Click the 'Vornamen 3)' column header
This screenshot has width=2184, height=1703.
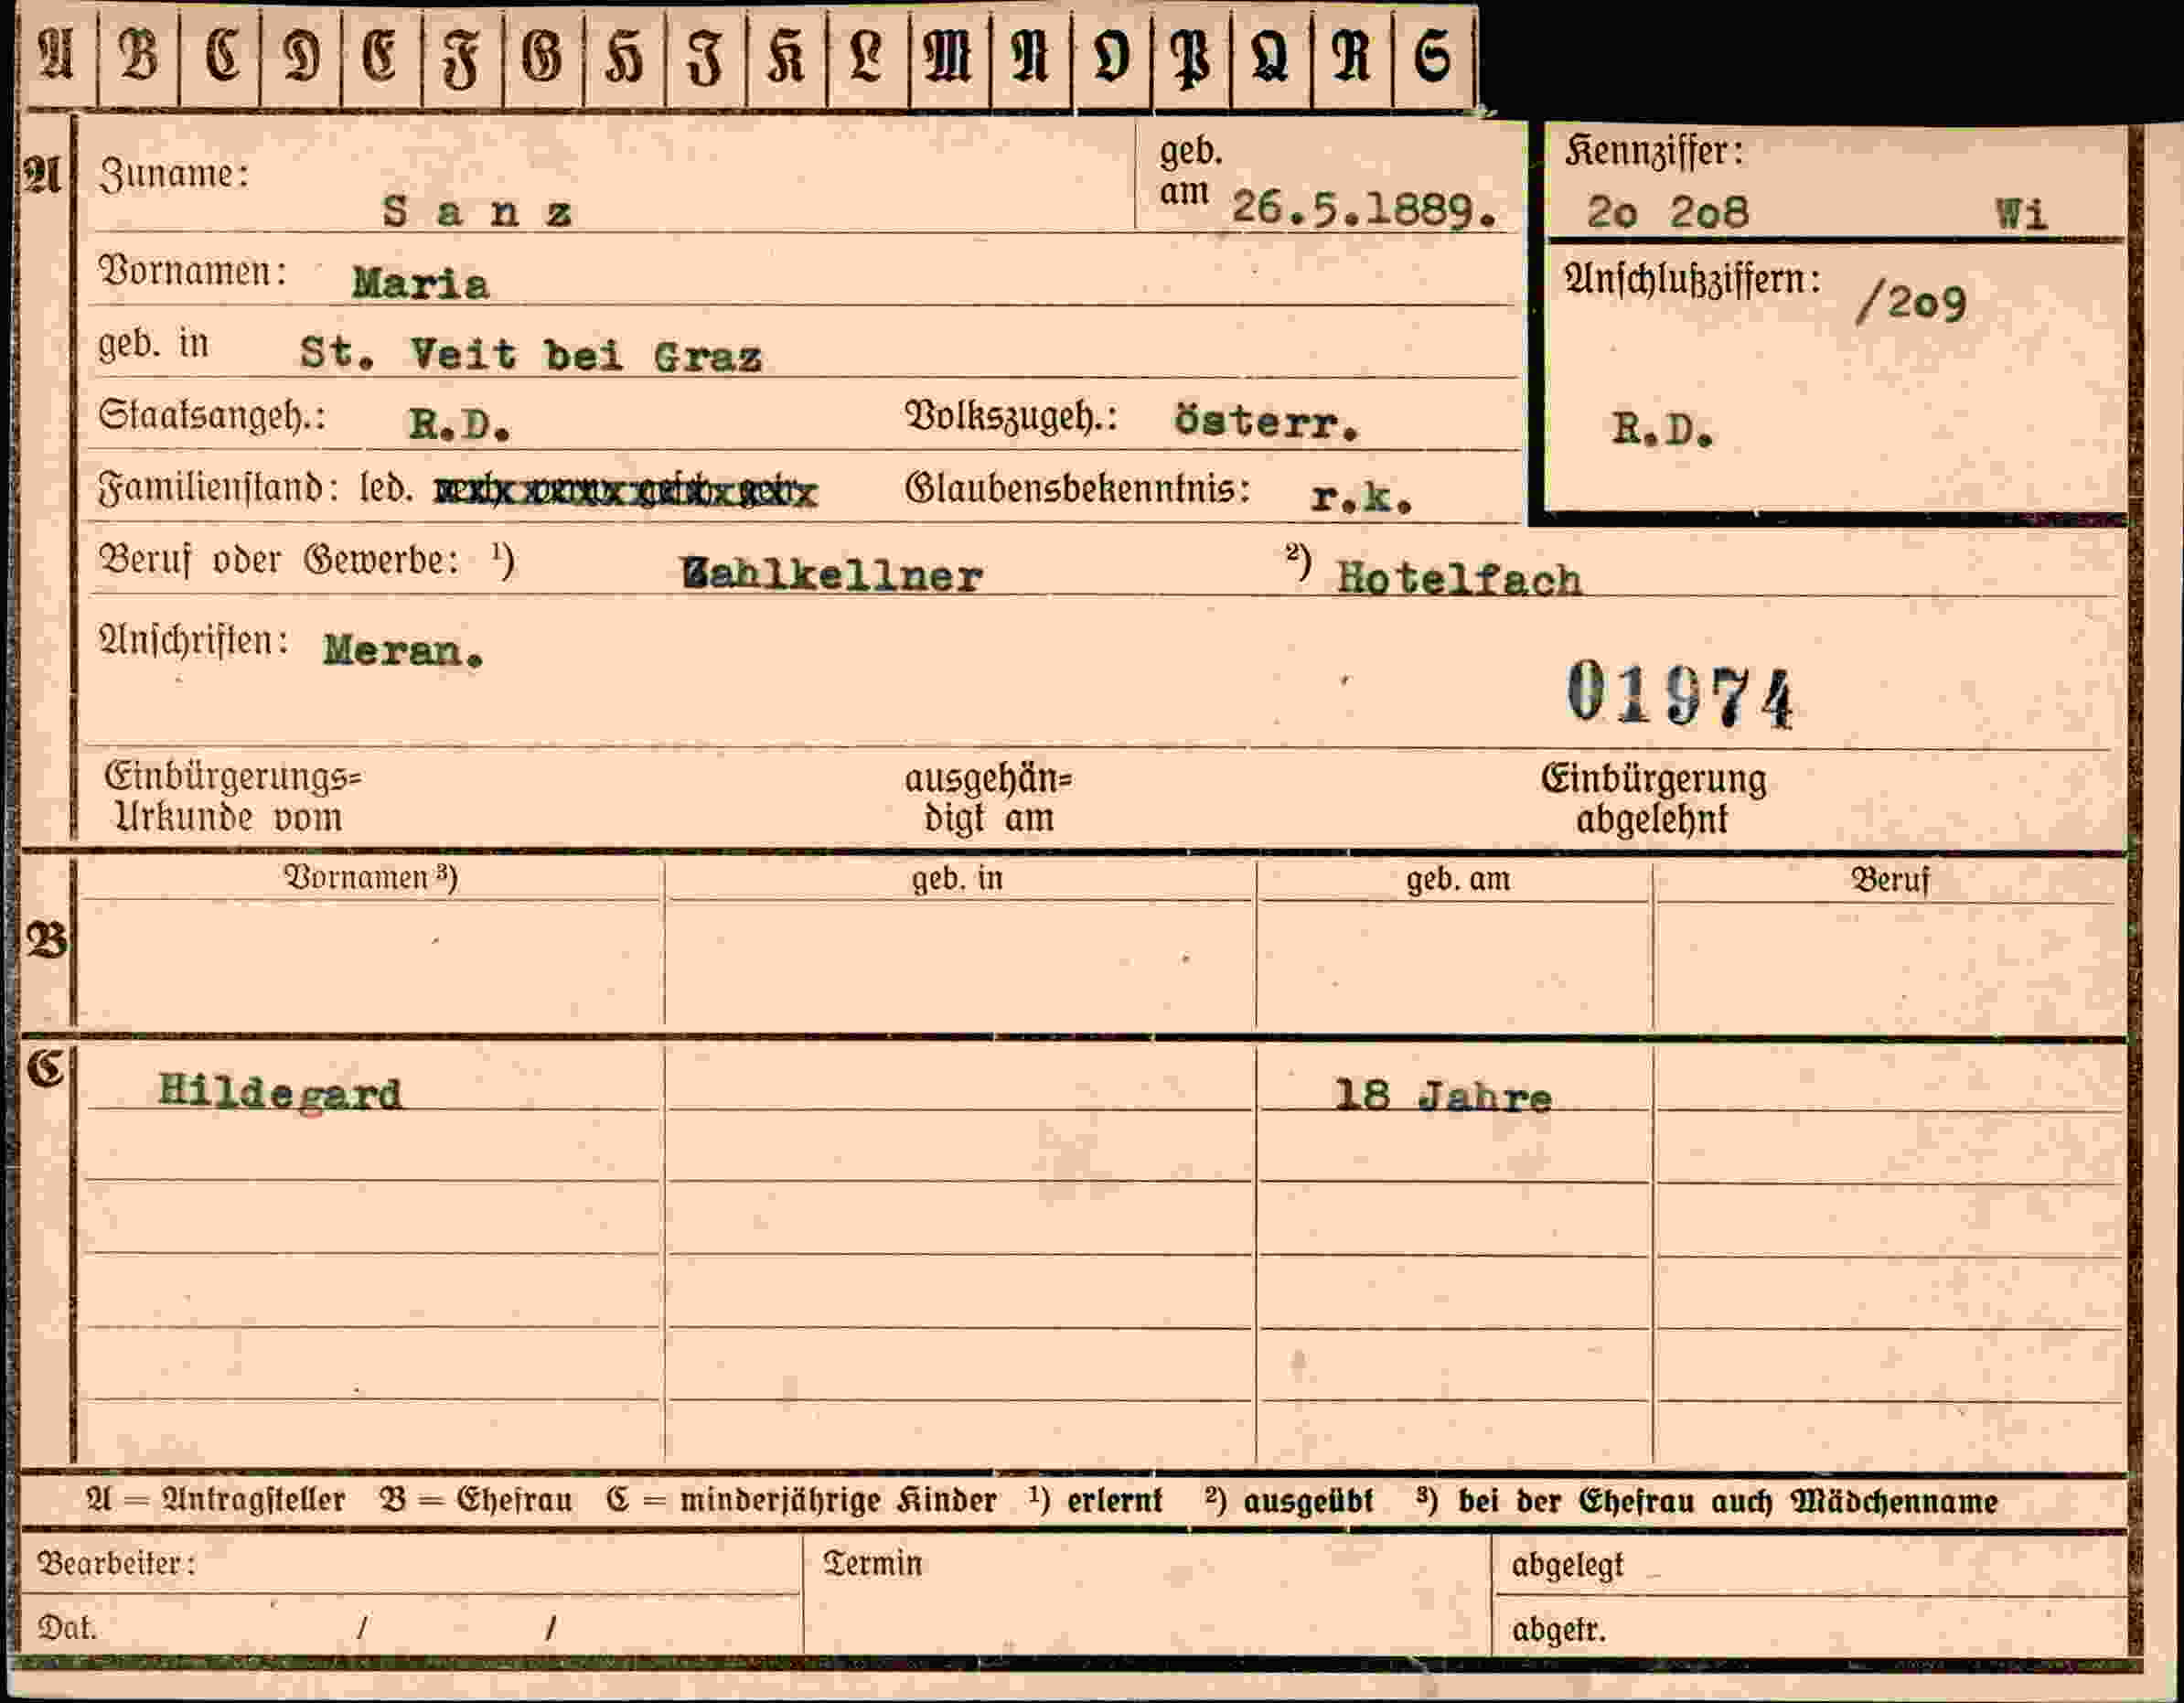(x=371, y=877)
